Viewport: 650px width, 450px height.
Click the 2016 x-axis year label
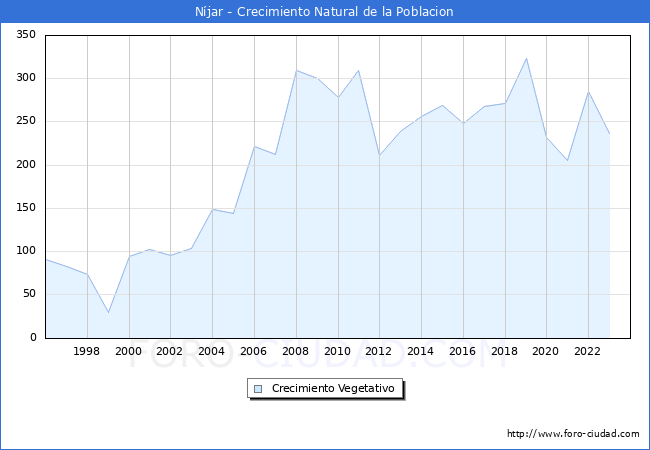coord(463,351)
